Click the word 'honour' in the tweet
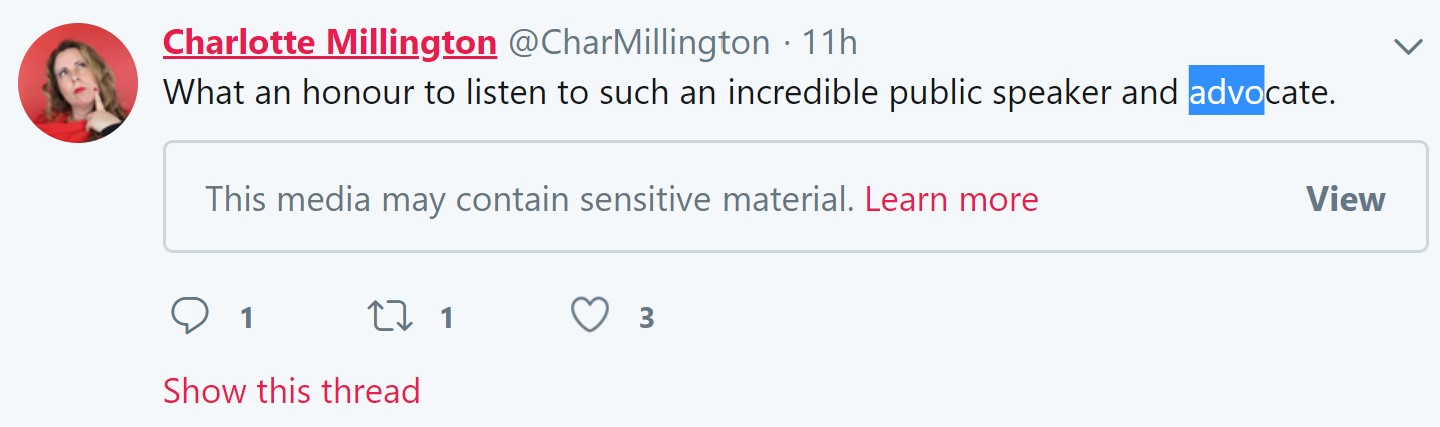 click(x=352, y=92)
